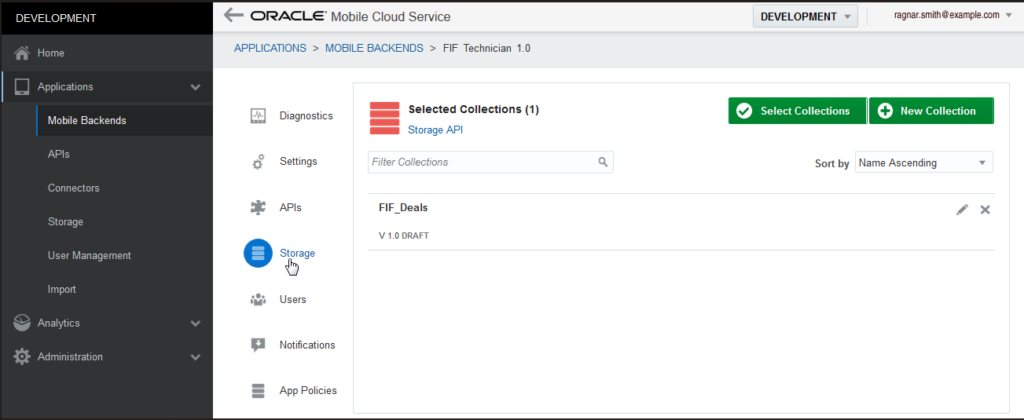Click the checkmark icon on Select Collections
This screenshot has height=420, width=1024.
pyautogui.click(x=744, y=111)
